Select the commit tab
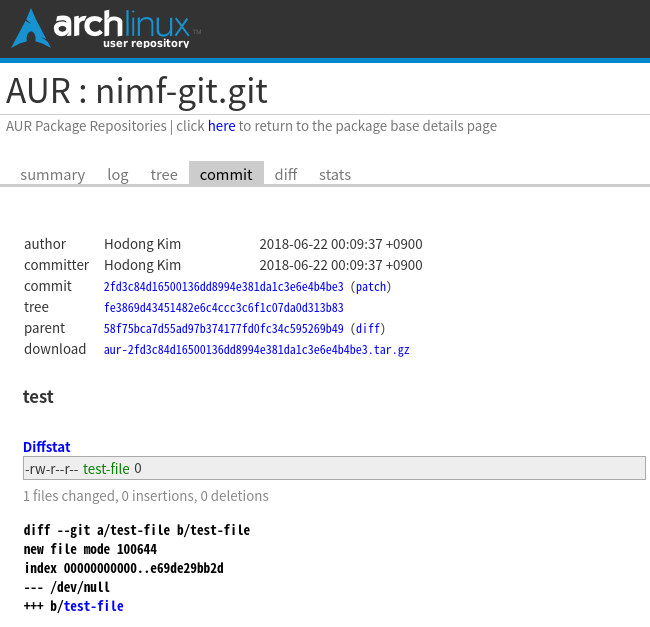The width and height of the screenshot is (650, 627). pos(226,174)
